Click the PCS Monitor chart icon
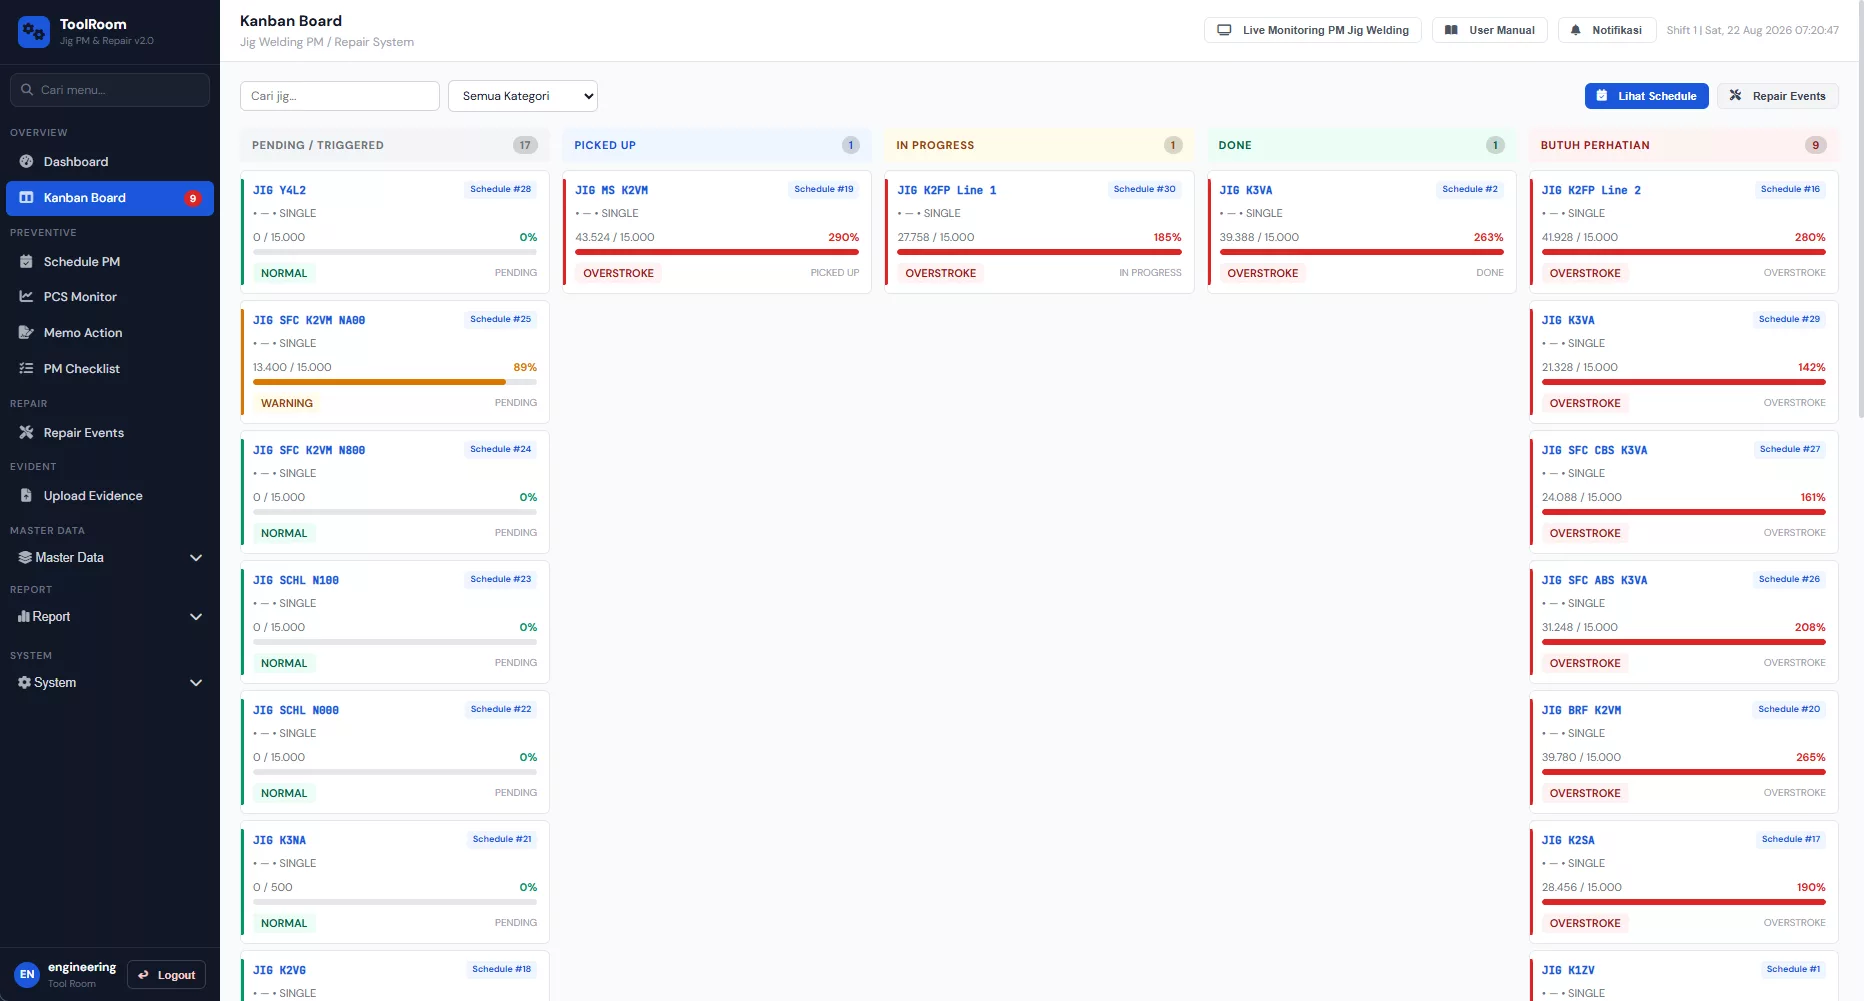Image resolution: width=1864 pixels, height=1001 pixels. point(26,297)
